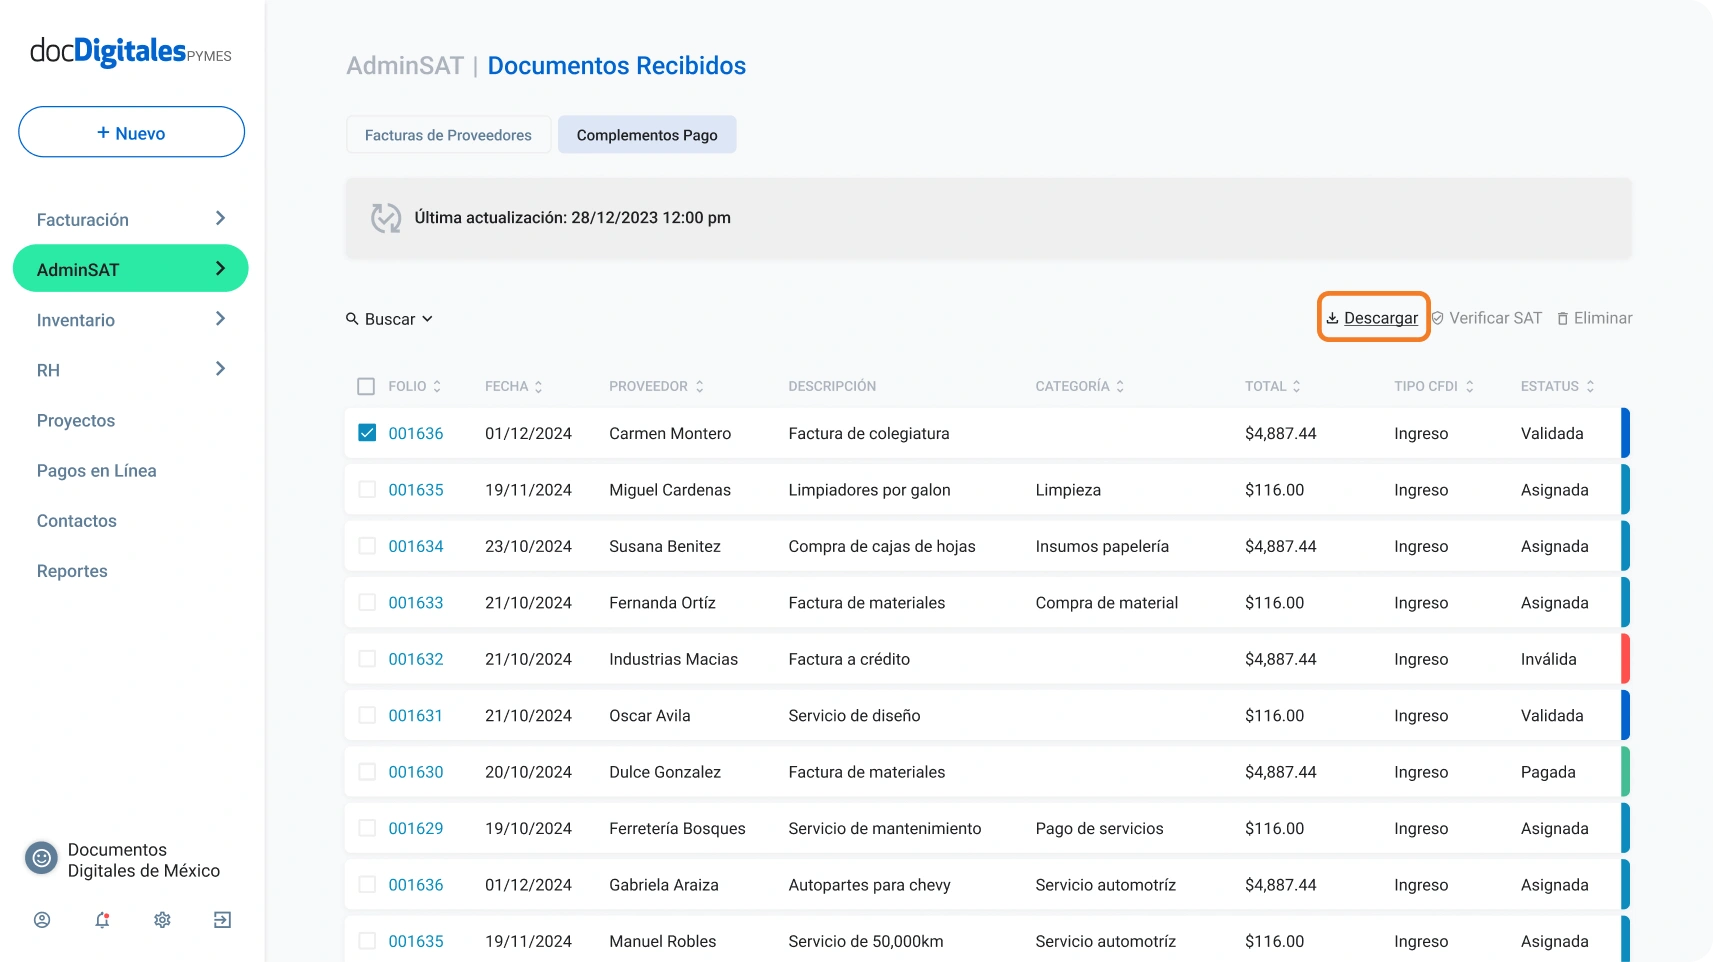Open Proyectos in the sidebar

pyautogui.click(x=76, y=421)
